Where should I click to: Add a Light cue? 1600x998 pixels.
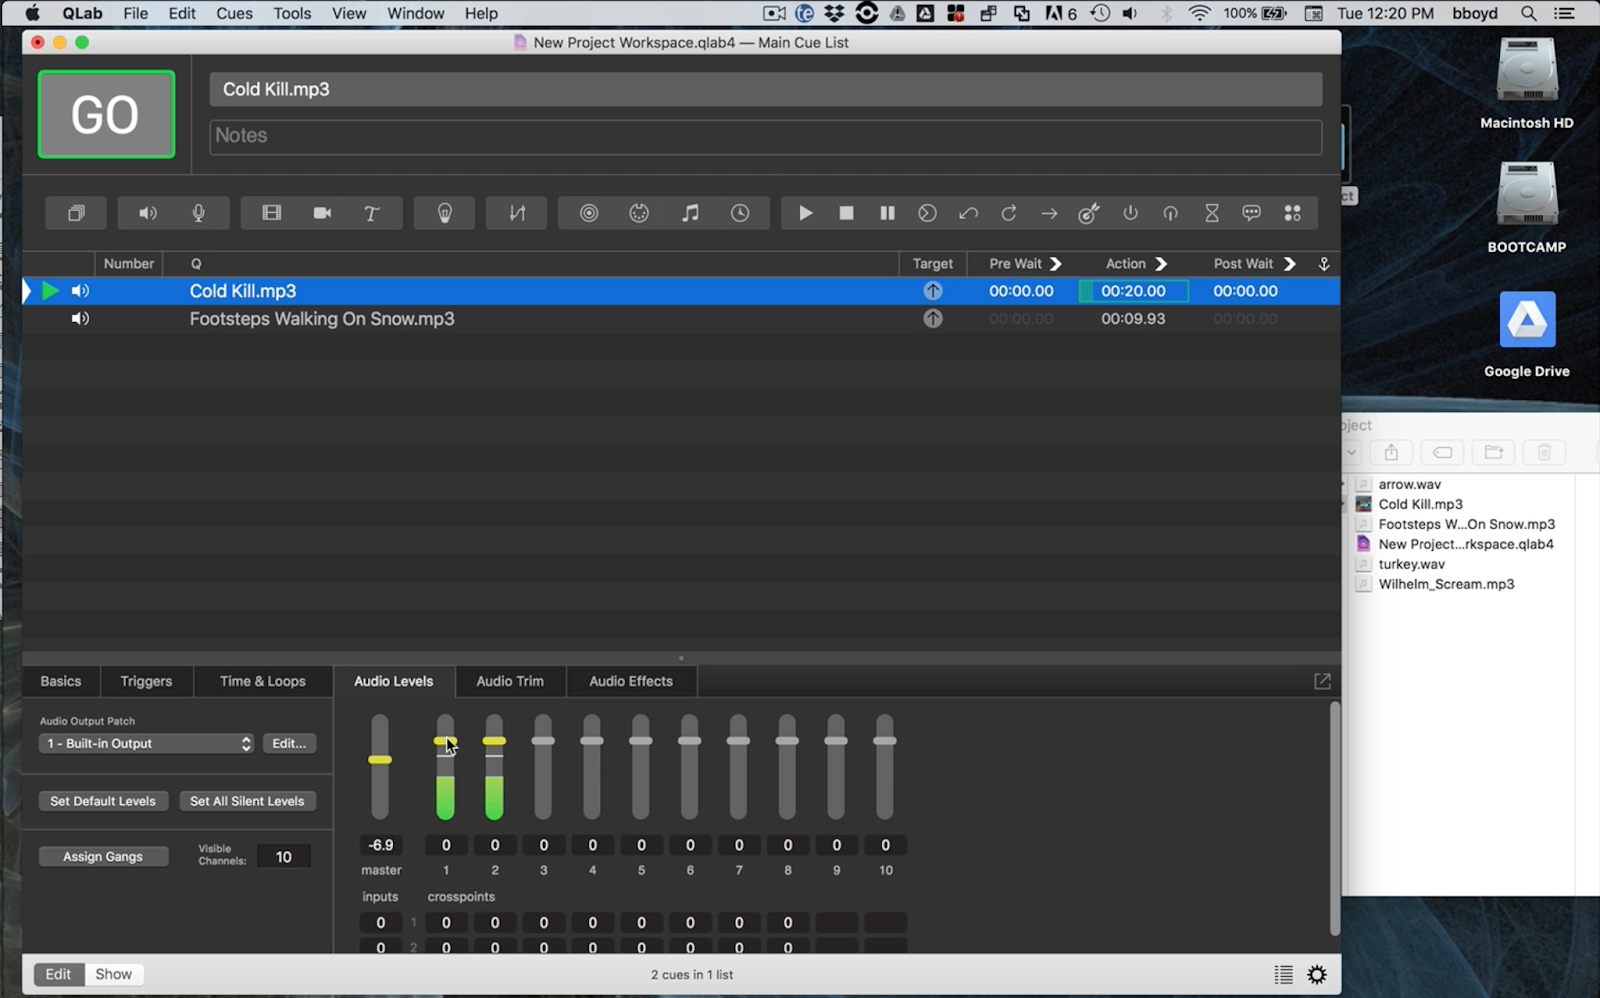click(443, 212)
